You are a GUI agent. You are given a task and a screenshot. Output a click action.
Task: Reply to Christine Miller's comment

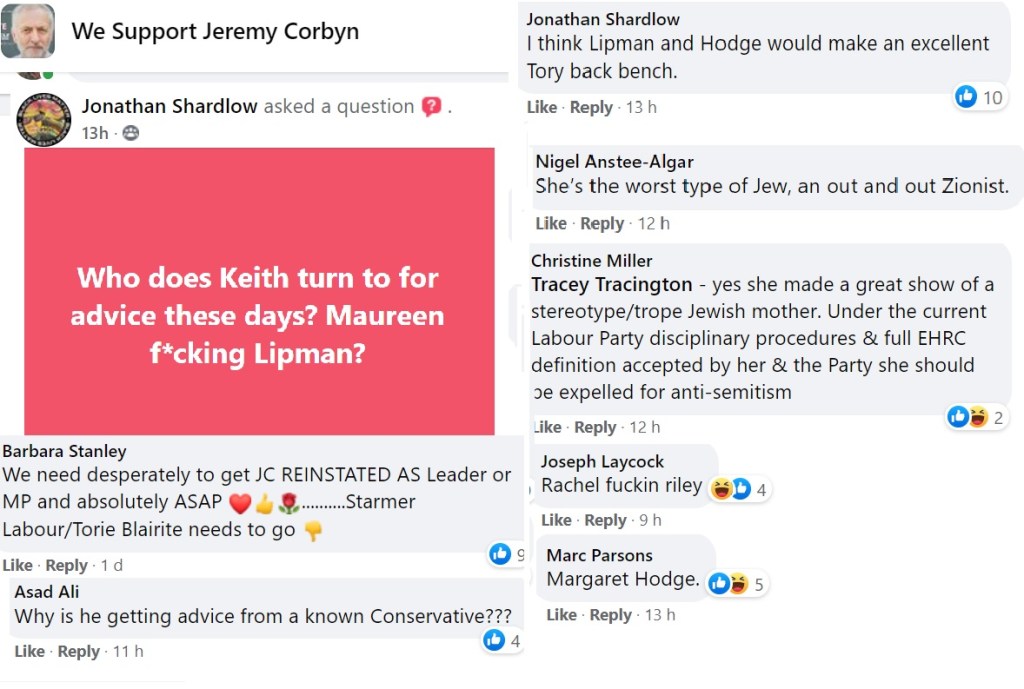595,427
